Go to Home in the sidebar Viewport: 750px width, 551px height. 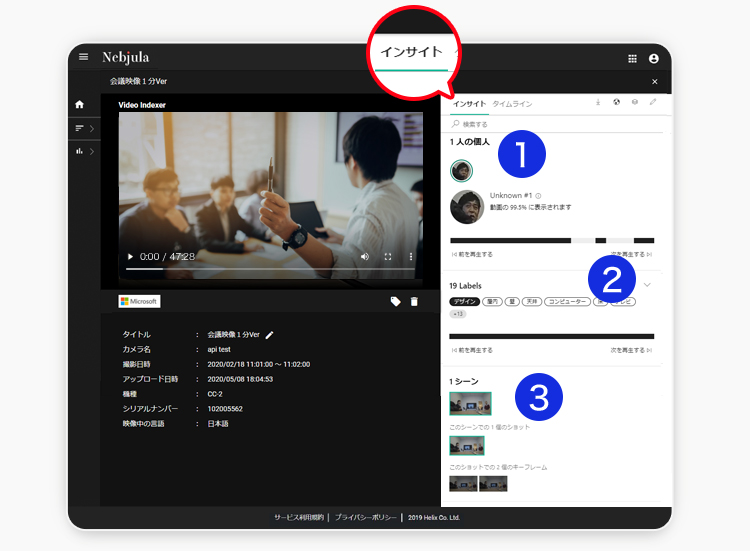click(x=79, y=104)
